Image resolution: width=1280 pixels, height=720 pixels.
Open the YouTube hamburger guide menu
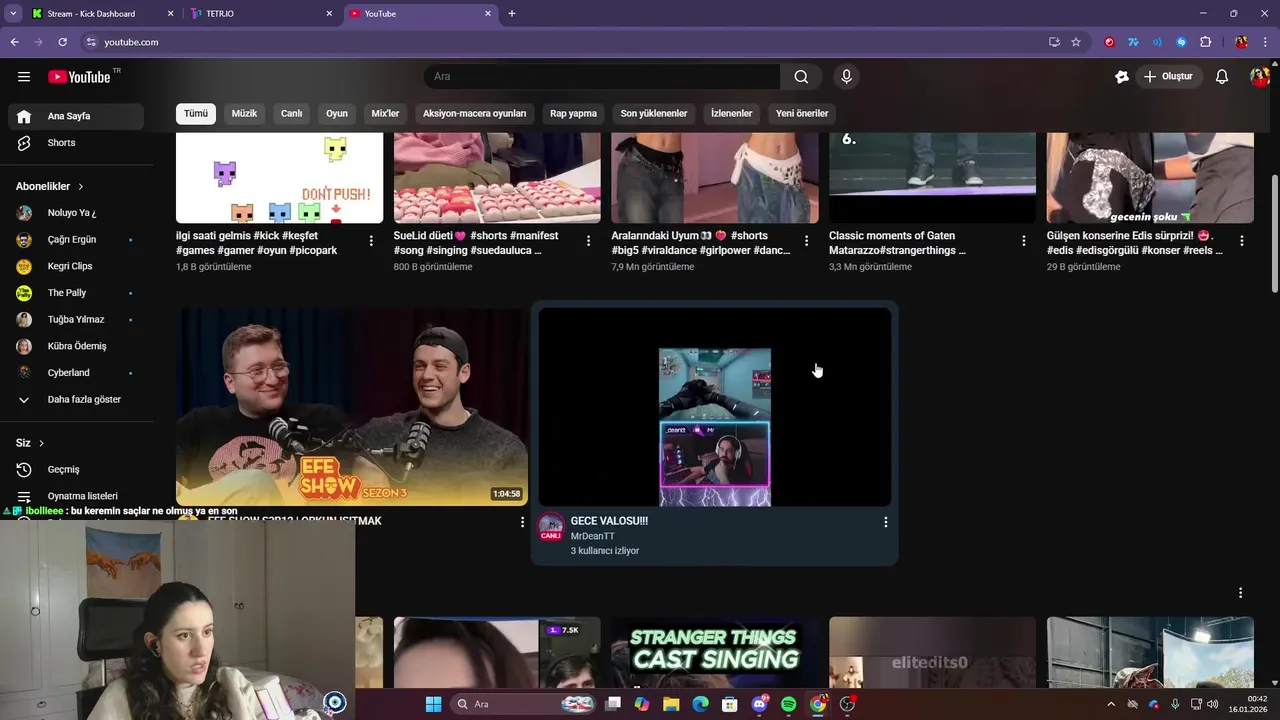pos(24,77)
